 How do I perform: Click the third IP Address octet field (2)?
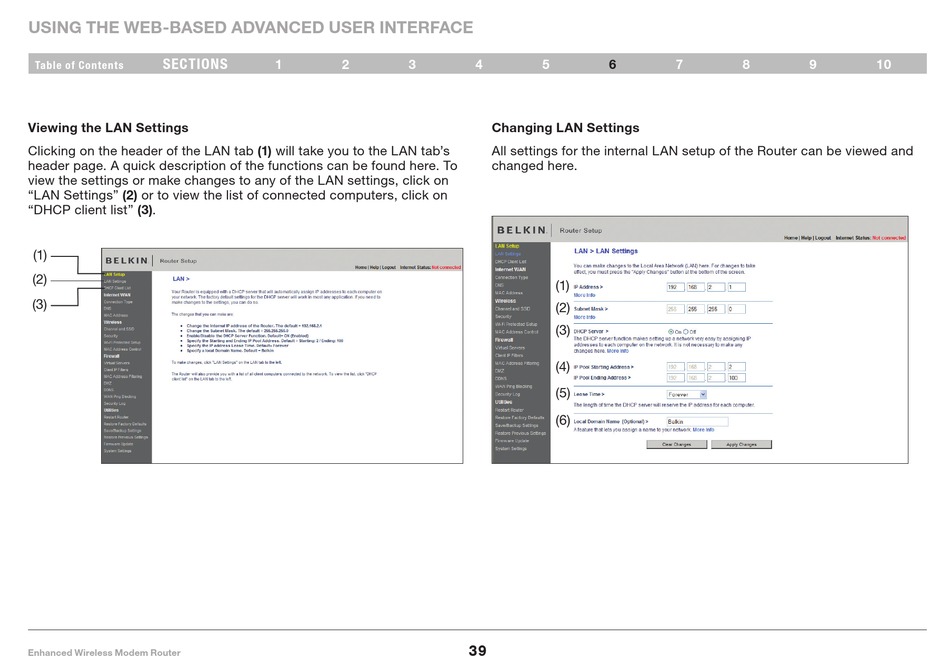(716, 287)
